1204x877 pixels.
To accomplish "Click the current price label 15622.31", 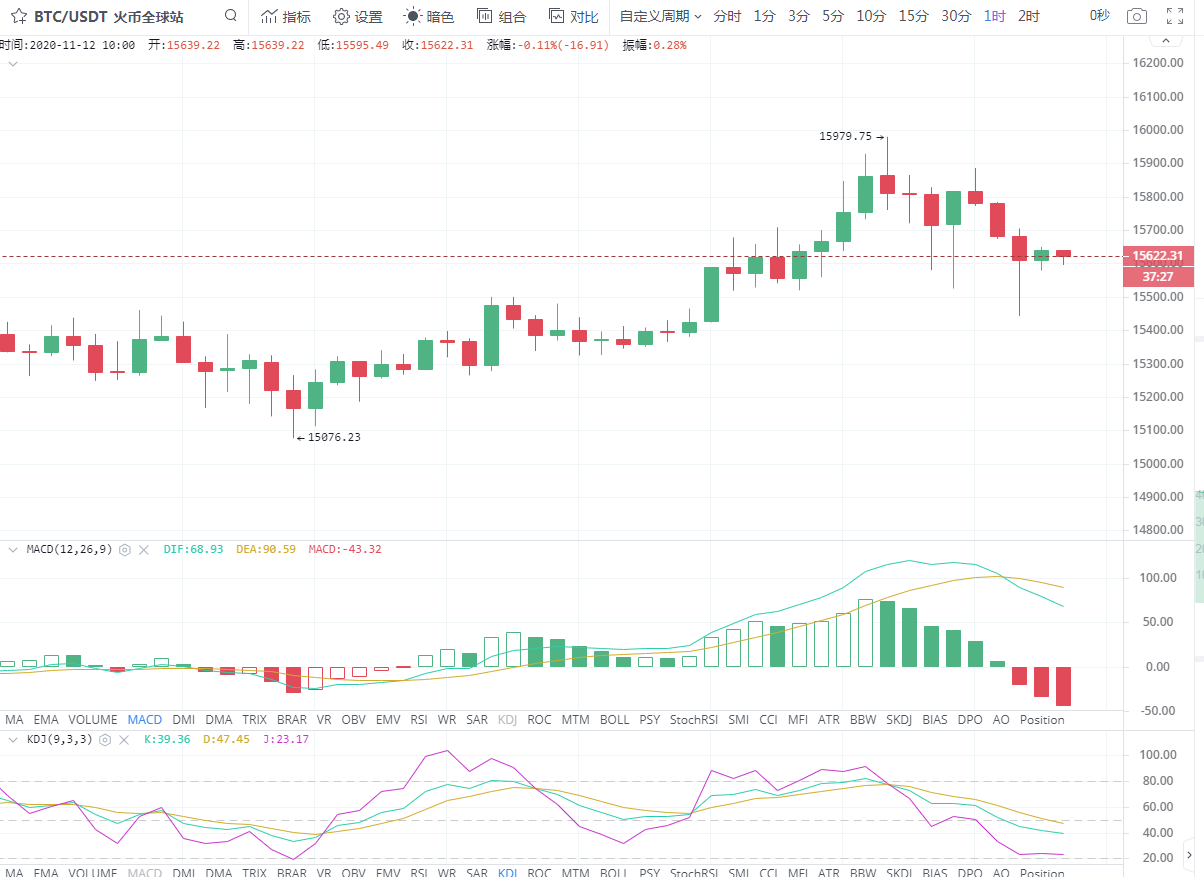I will click(1158, 256).
